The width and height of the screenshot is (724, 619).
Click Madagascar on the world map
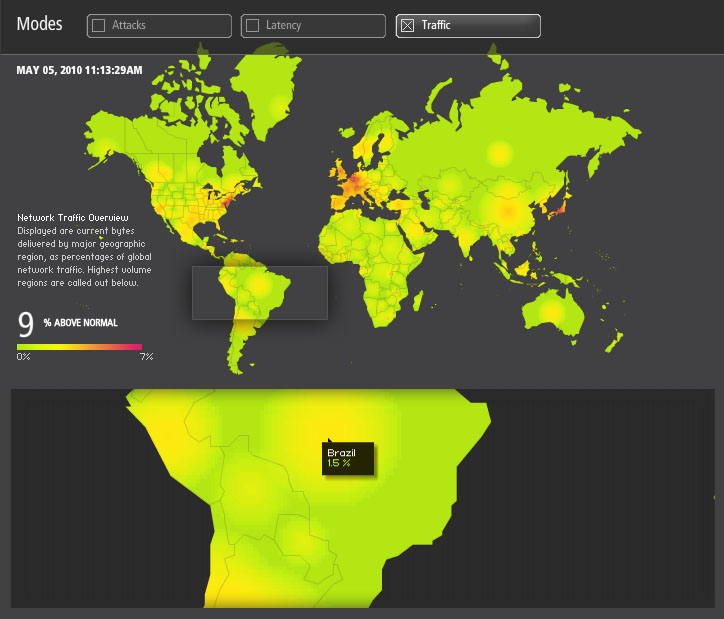pyautogui.click(x=417, y=301)
